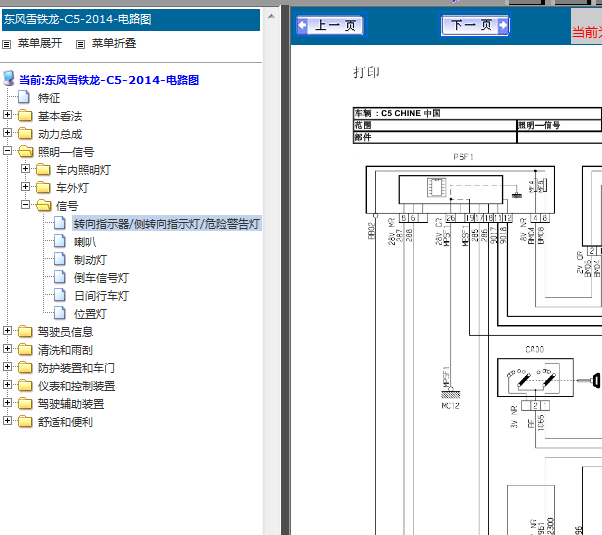Click the computer icon of the root node
Screen dimensions: 602x535
click(9, 78)
